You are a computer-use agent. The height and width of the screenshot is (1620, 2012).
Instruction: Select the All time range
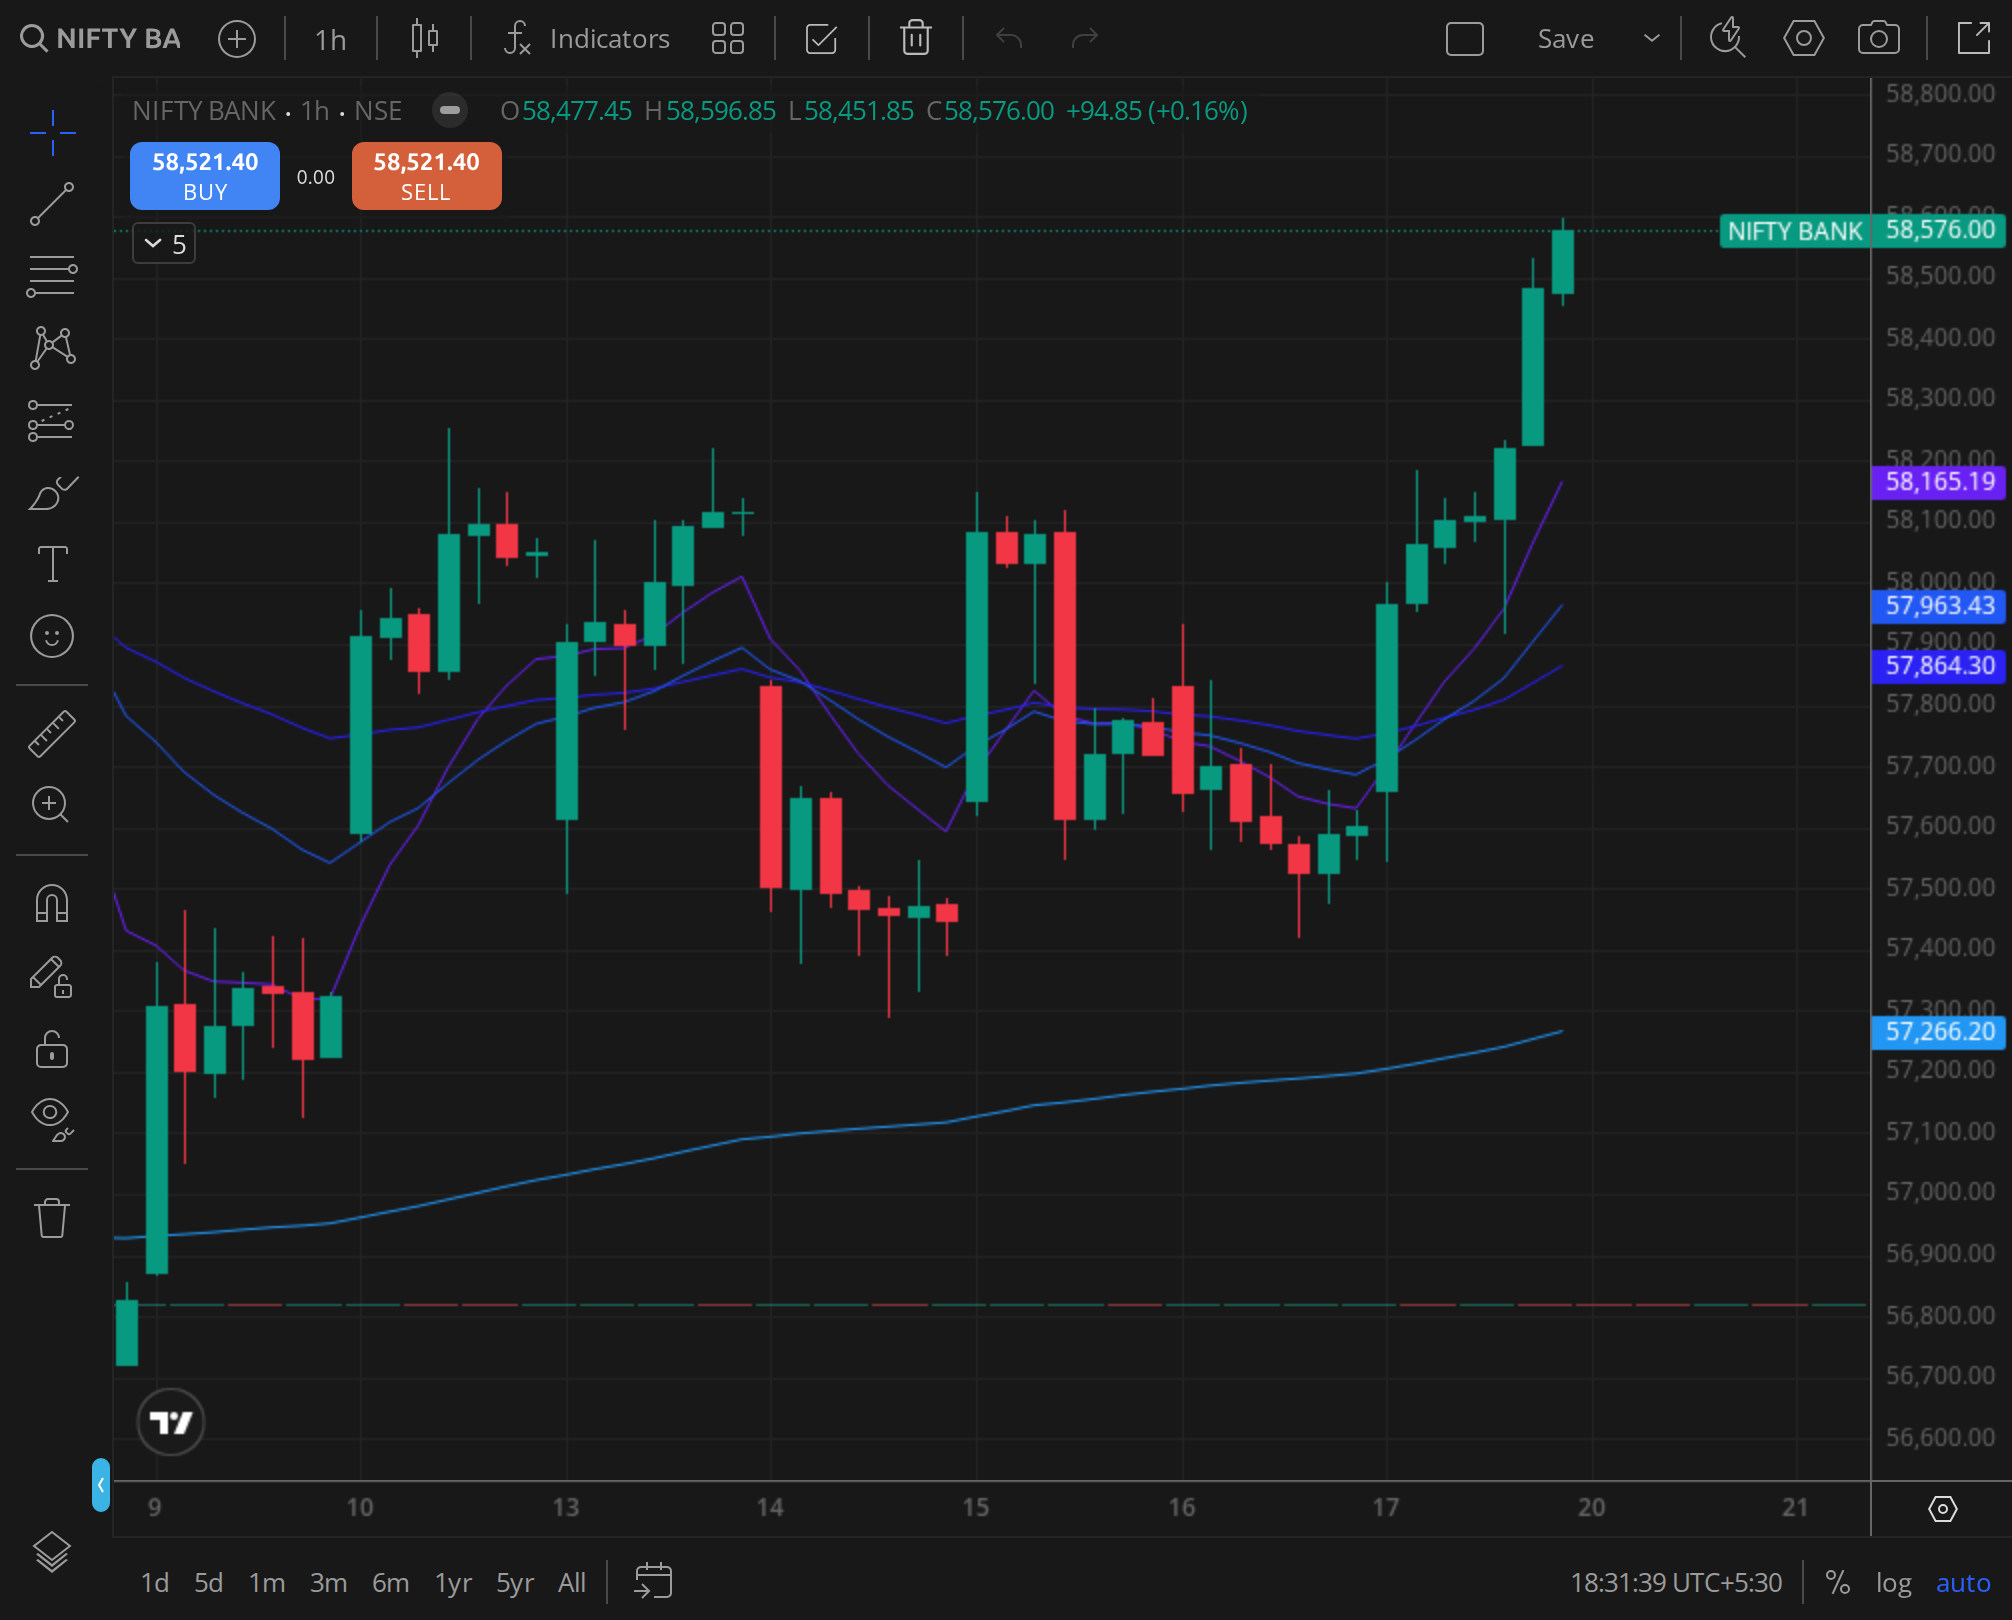tap(572, 1583)
